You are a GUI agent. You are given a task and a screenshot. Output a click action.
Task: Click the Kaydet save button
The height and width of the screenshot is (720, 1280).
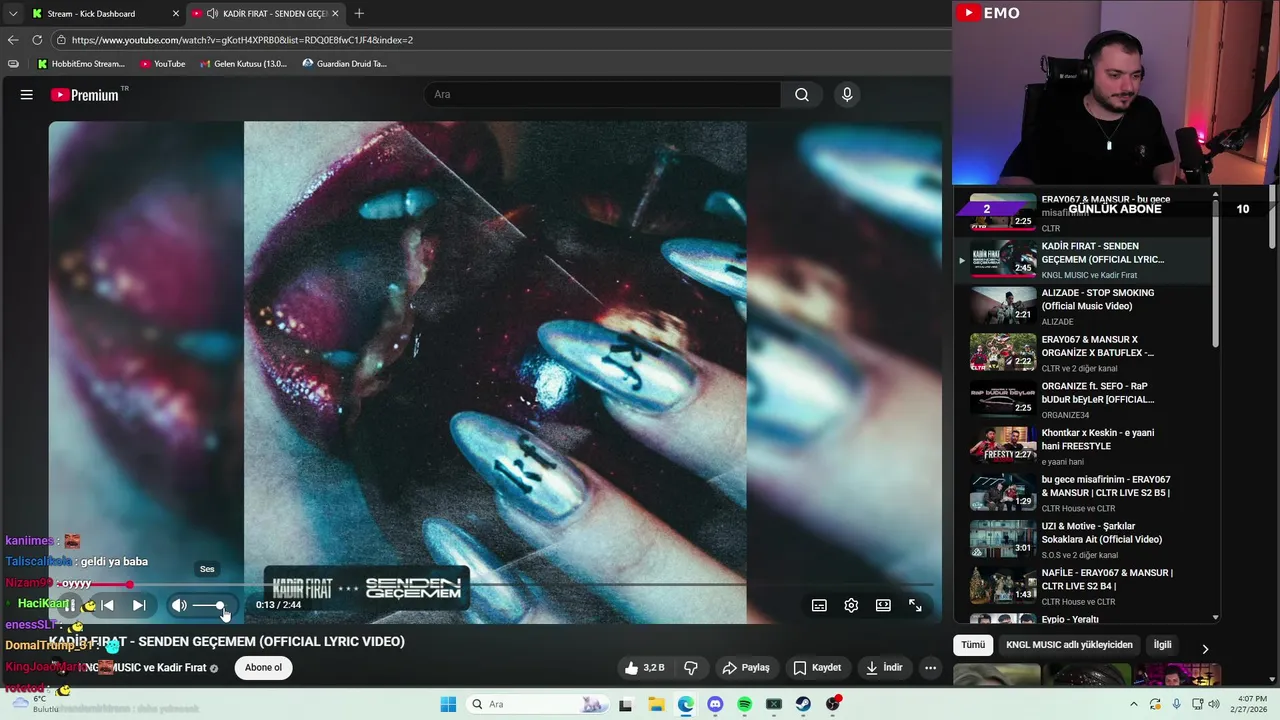point(817,668)
